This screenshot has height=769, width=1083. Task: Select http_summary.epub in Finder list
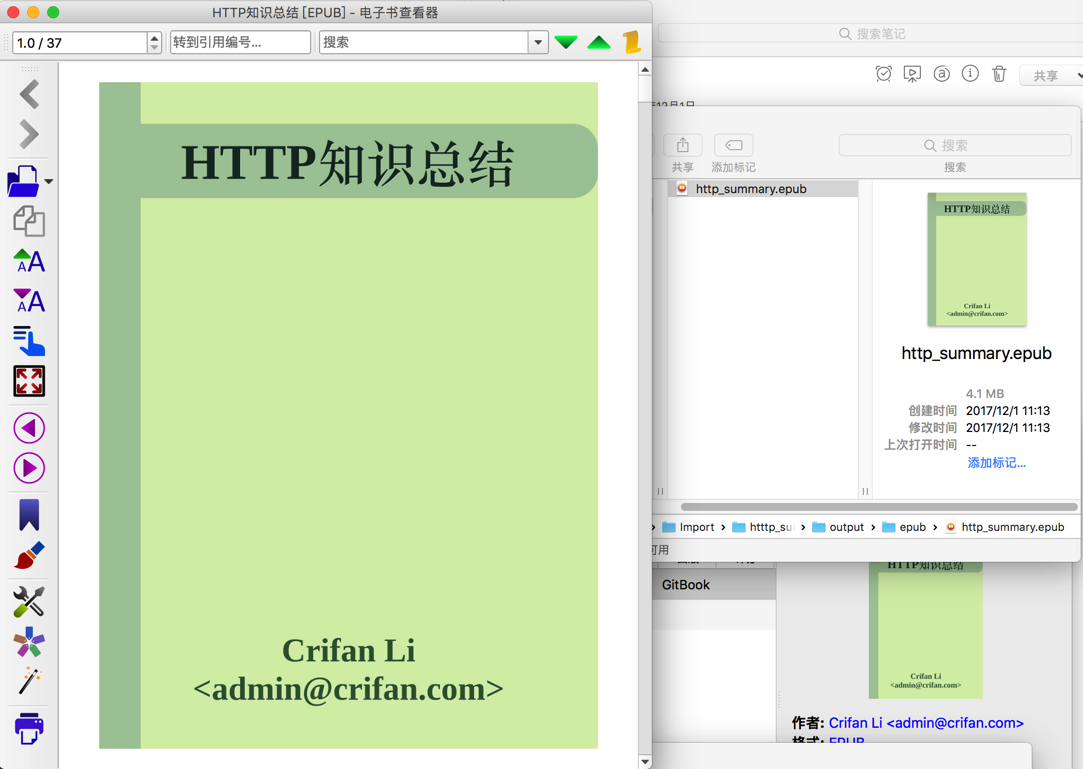coord(763,189)
